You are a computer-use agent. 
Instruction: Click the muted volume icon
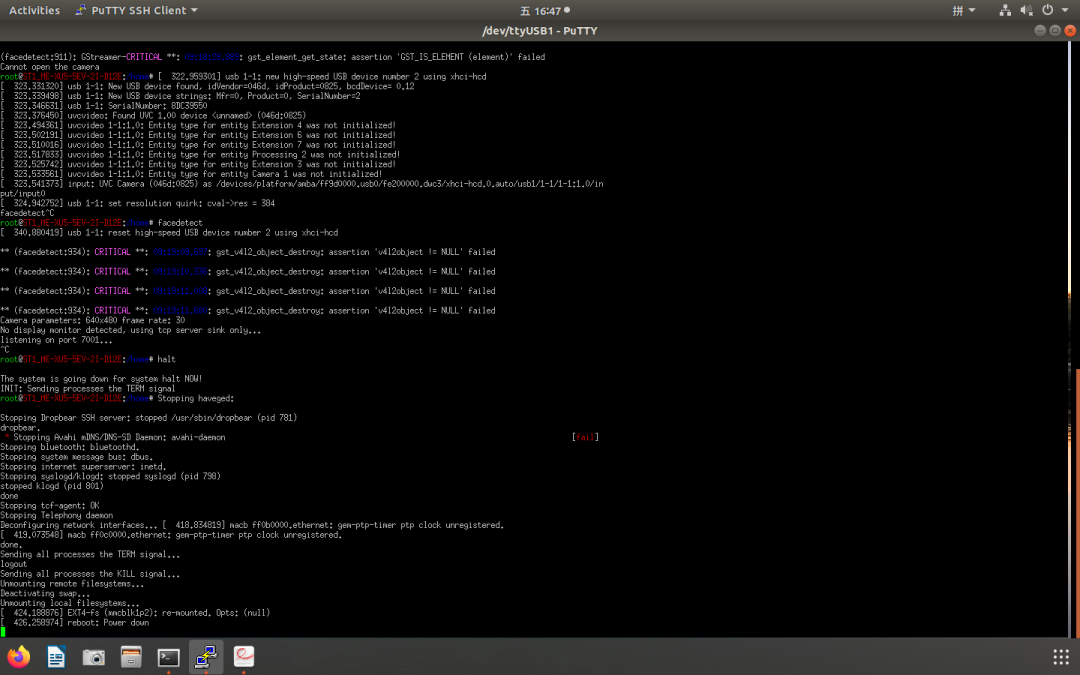[1026, 10]
